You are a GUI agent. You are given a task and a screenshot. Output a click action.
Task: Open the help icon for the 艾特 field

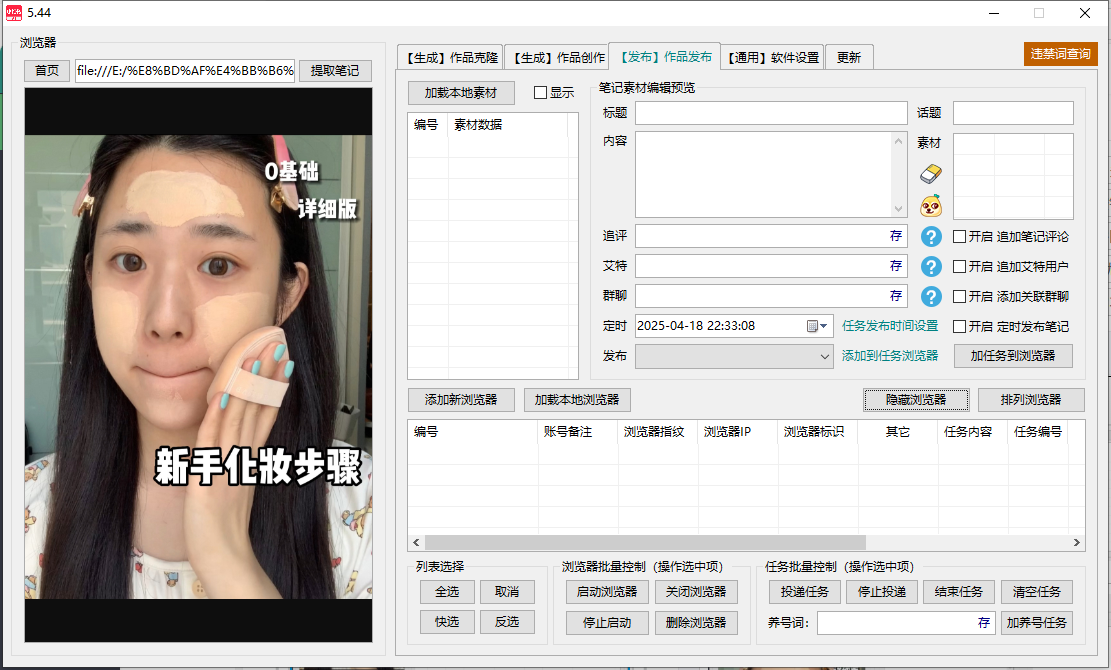pos(931,267)
